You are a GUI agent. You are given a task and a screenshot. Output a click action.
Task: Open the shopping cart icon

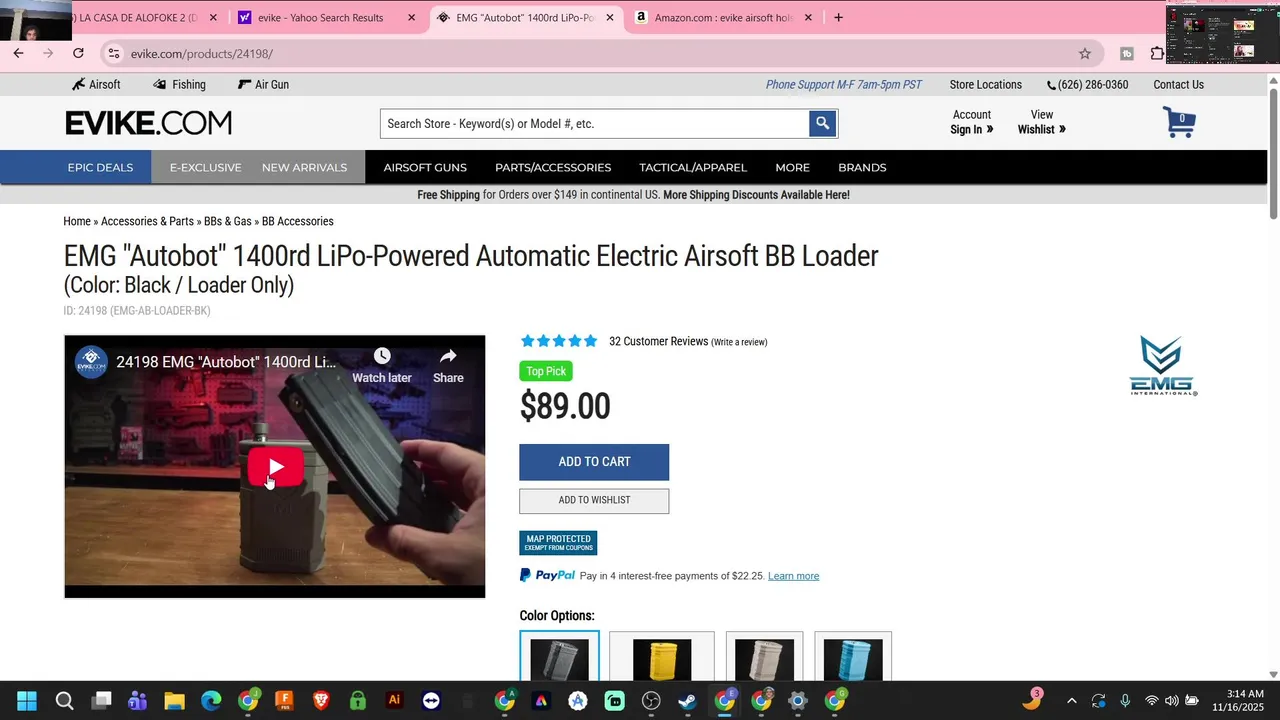[1179, 122]
